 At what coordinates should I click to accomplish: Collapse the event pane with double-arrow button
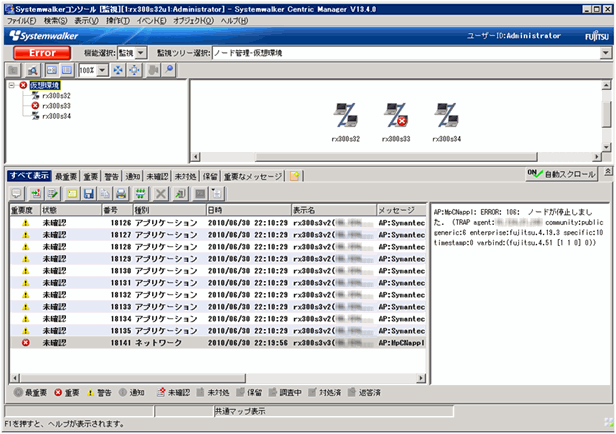608,172
